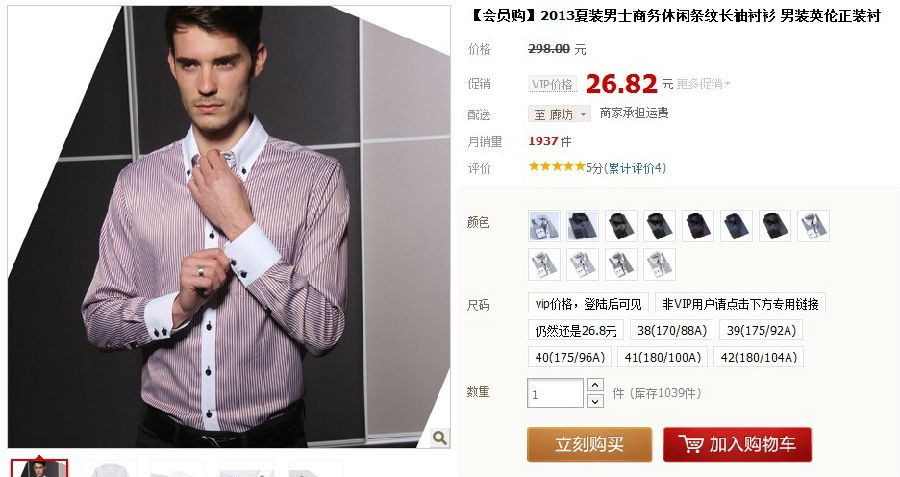Select size 42(180/104A)
Viewport: 900px width, 477px height.
[x=758, y=357]
